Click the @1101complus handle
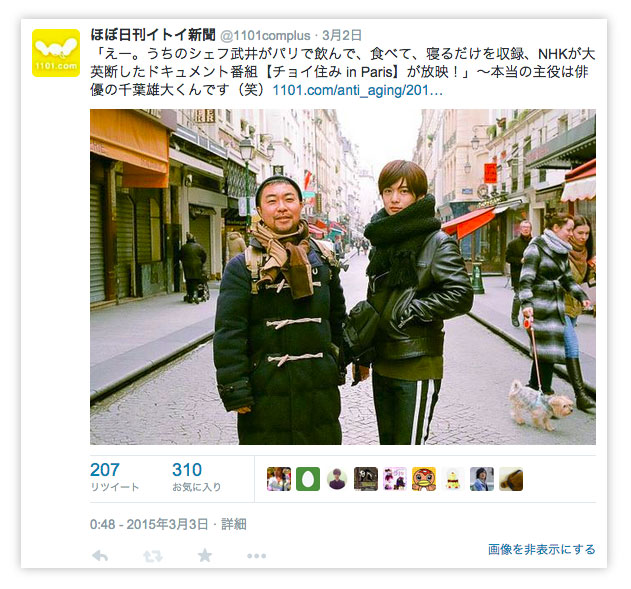 tap(265, 36)
